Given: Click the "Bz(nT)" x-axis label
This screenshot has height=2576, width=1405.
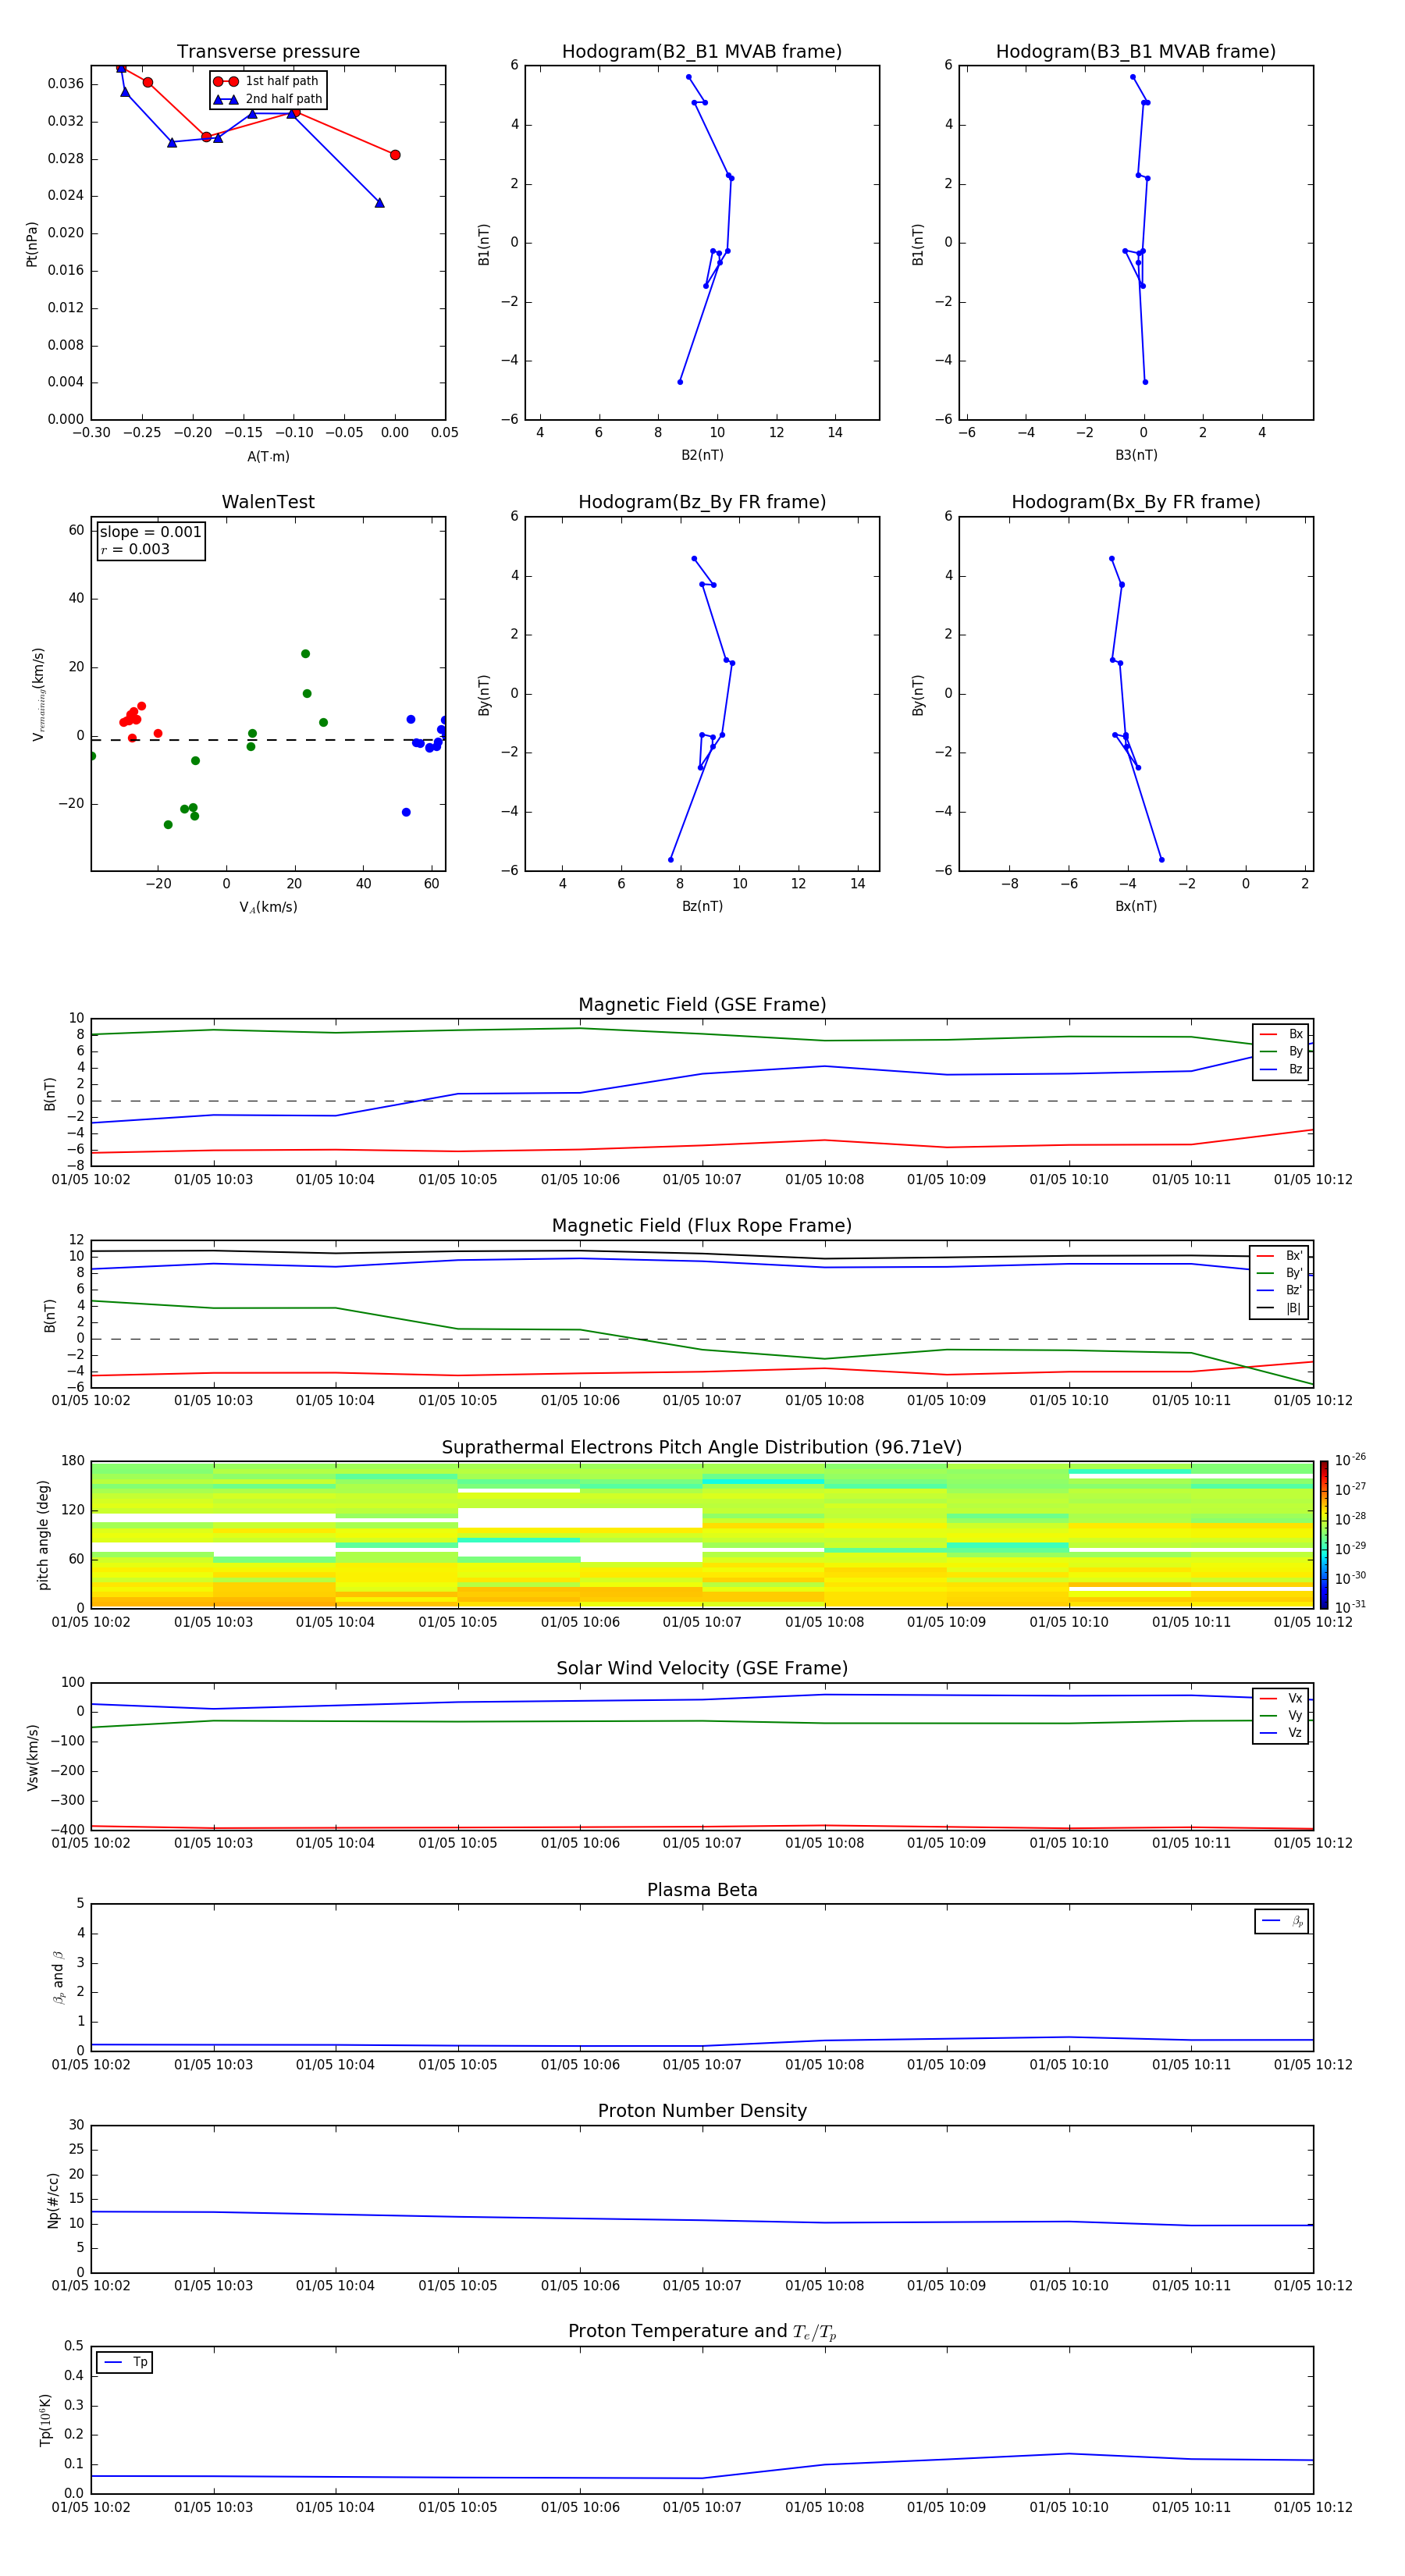Looking at the screenshot, I should (702, 906).
